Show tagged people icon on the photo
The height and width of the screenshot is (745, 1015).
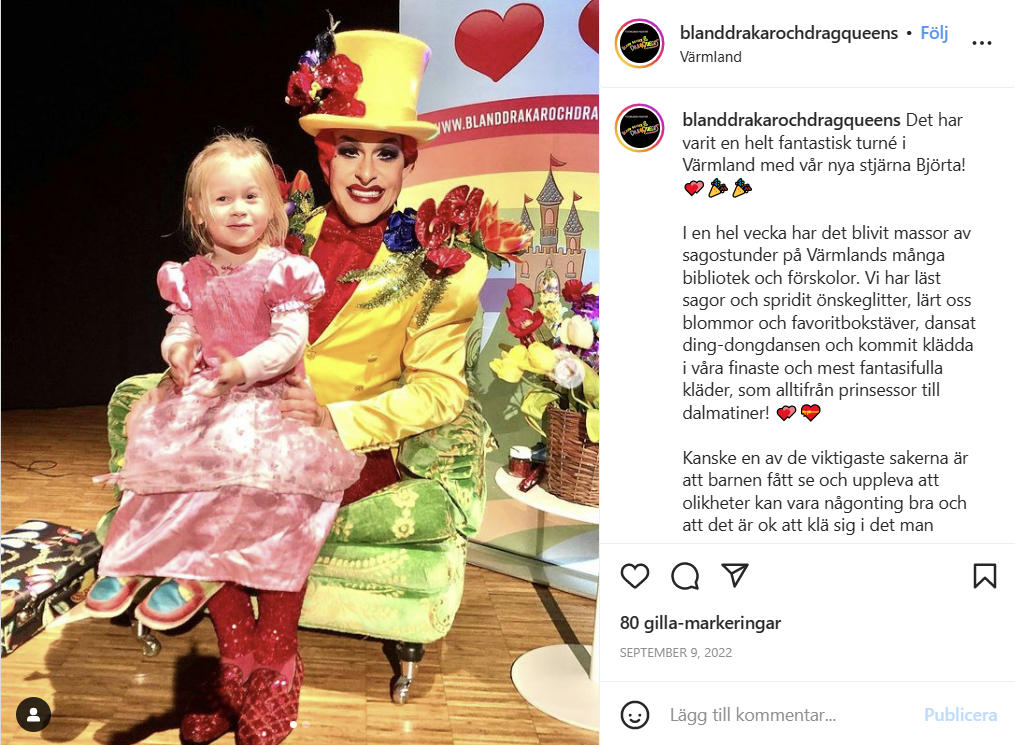coord(34,715)
